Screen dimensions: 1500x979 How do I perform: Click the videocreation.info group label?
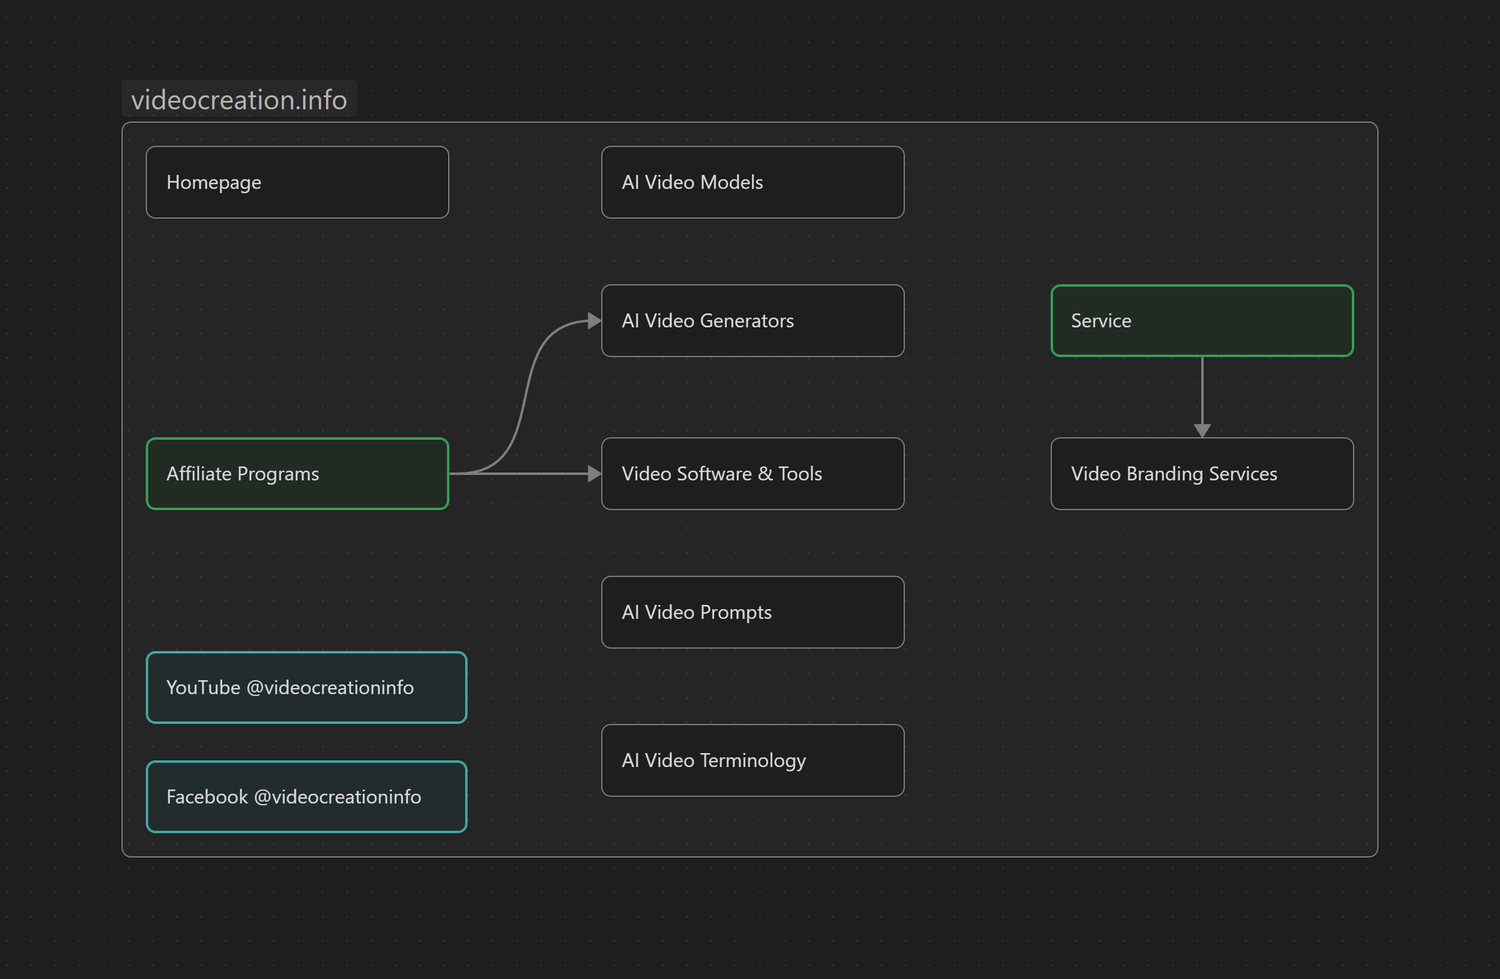click(239, 100)
